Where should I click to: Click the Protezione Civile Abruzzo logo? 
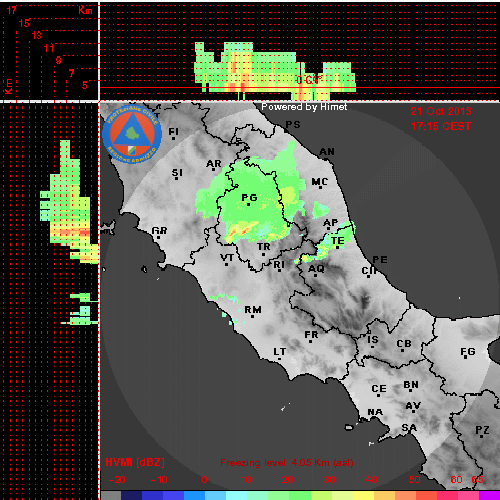[132, 134]
